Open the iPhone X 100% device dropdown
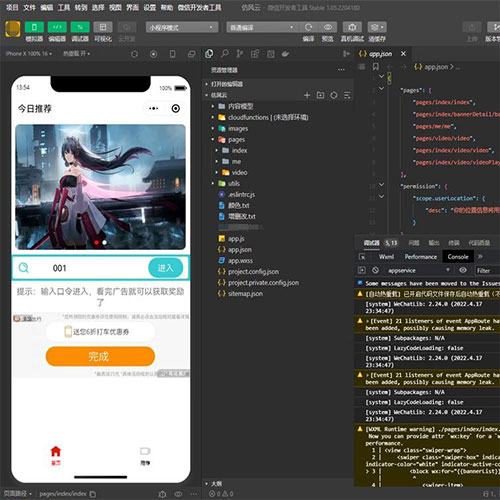This screenshot has width=500, height=500. tap(29, 54)
